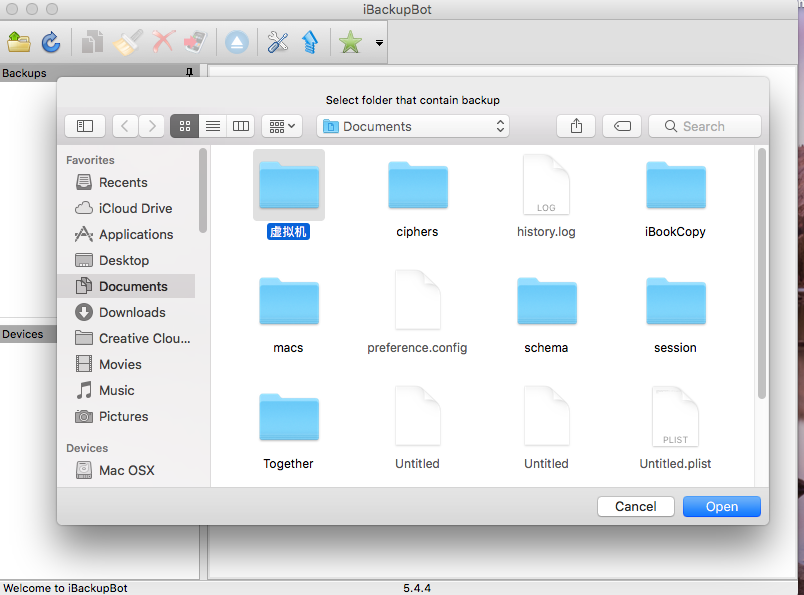804x595 pixels.
Task: Select Desktop in sidebar
Action: pos(126,261)
